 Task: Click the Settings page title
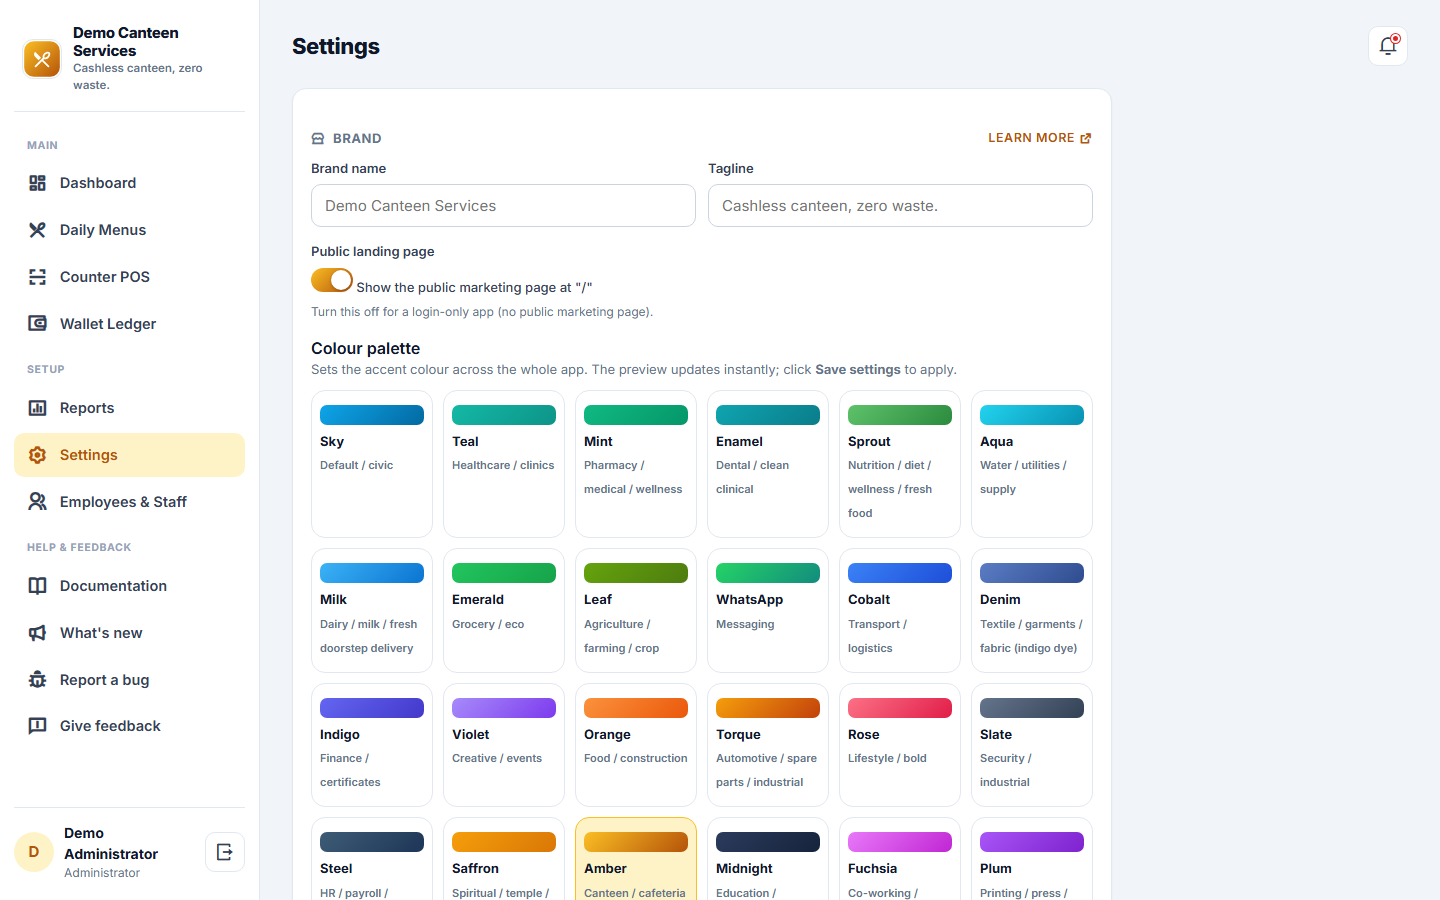tap(336, 46)
